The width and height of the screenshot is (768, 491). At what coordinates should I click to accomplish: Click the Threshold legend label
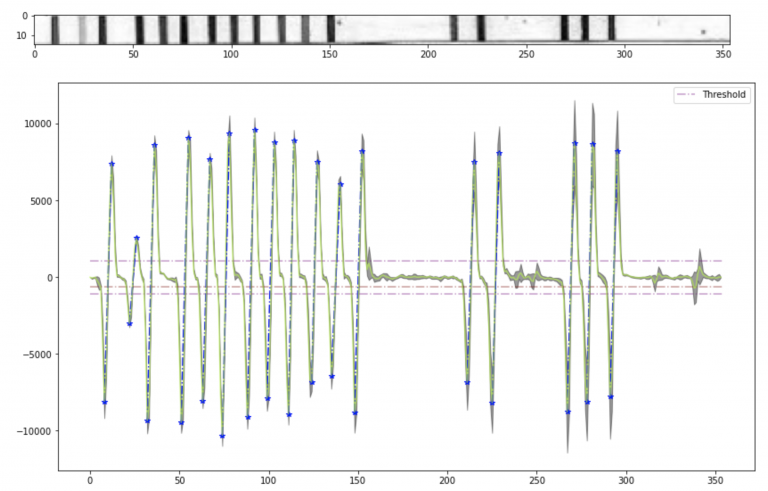pyautogui.click(x=723, y=95)
